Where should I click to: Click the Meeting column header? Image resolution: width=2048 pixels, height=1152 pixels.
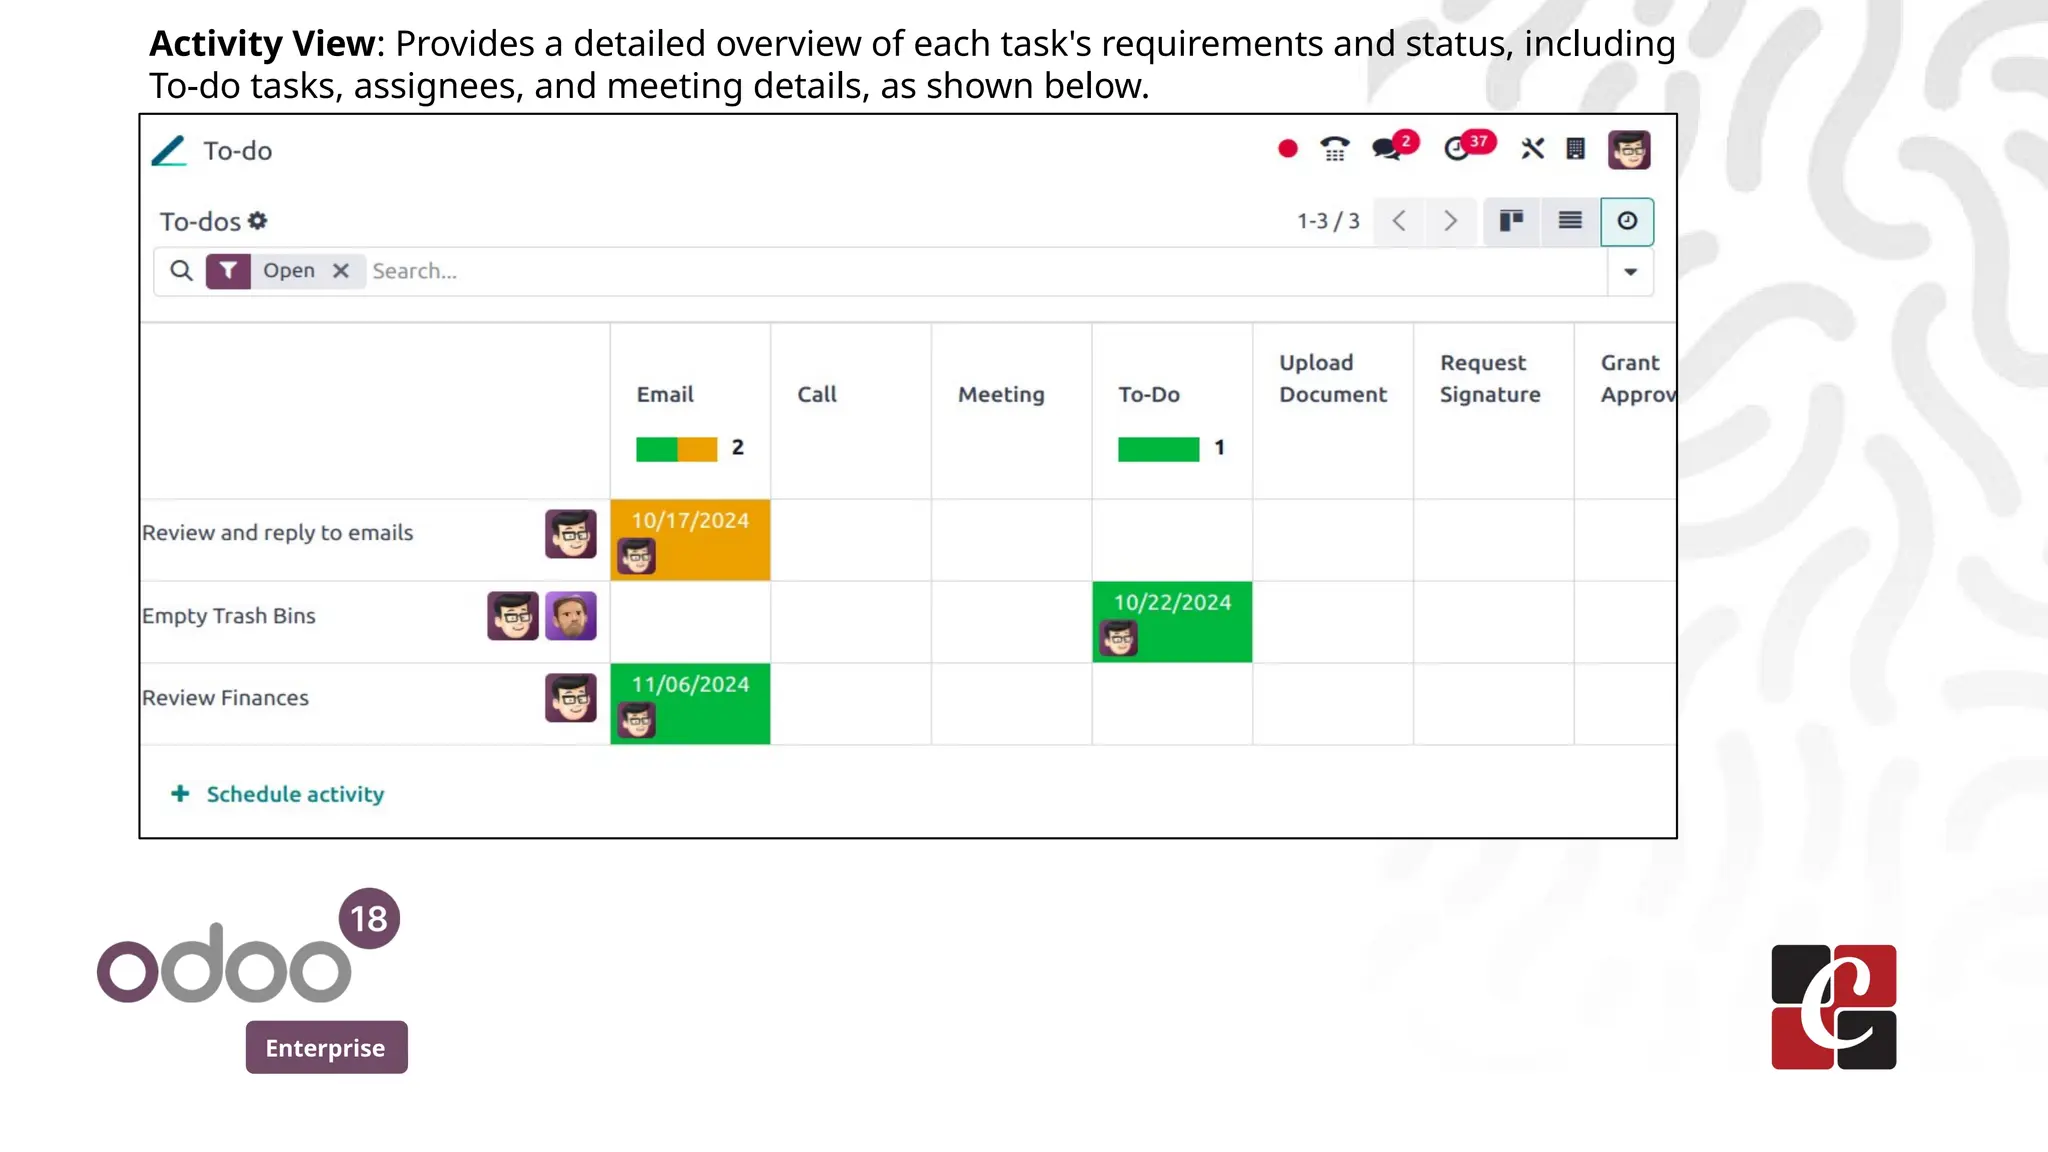[1001, 394]
